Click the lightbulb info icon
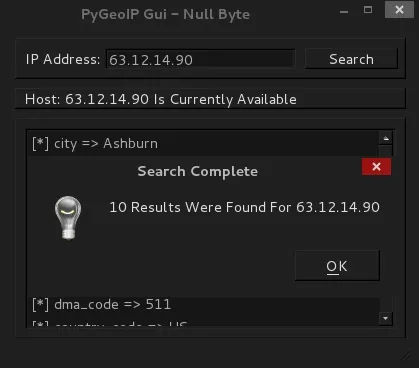Screen dimensions: 419x368 tap(68, 217)
